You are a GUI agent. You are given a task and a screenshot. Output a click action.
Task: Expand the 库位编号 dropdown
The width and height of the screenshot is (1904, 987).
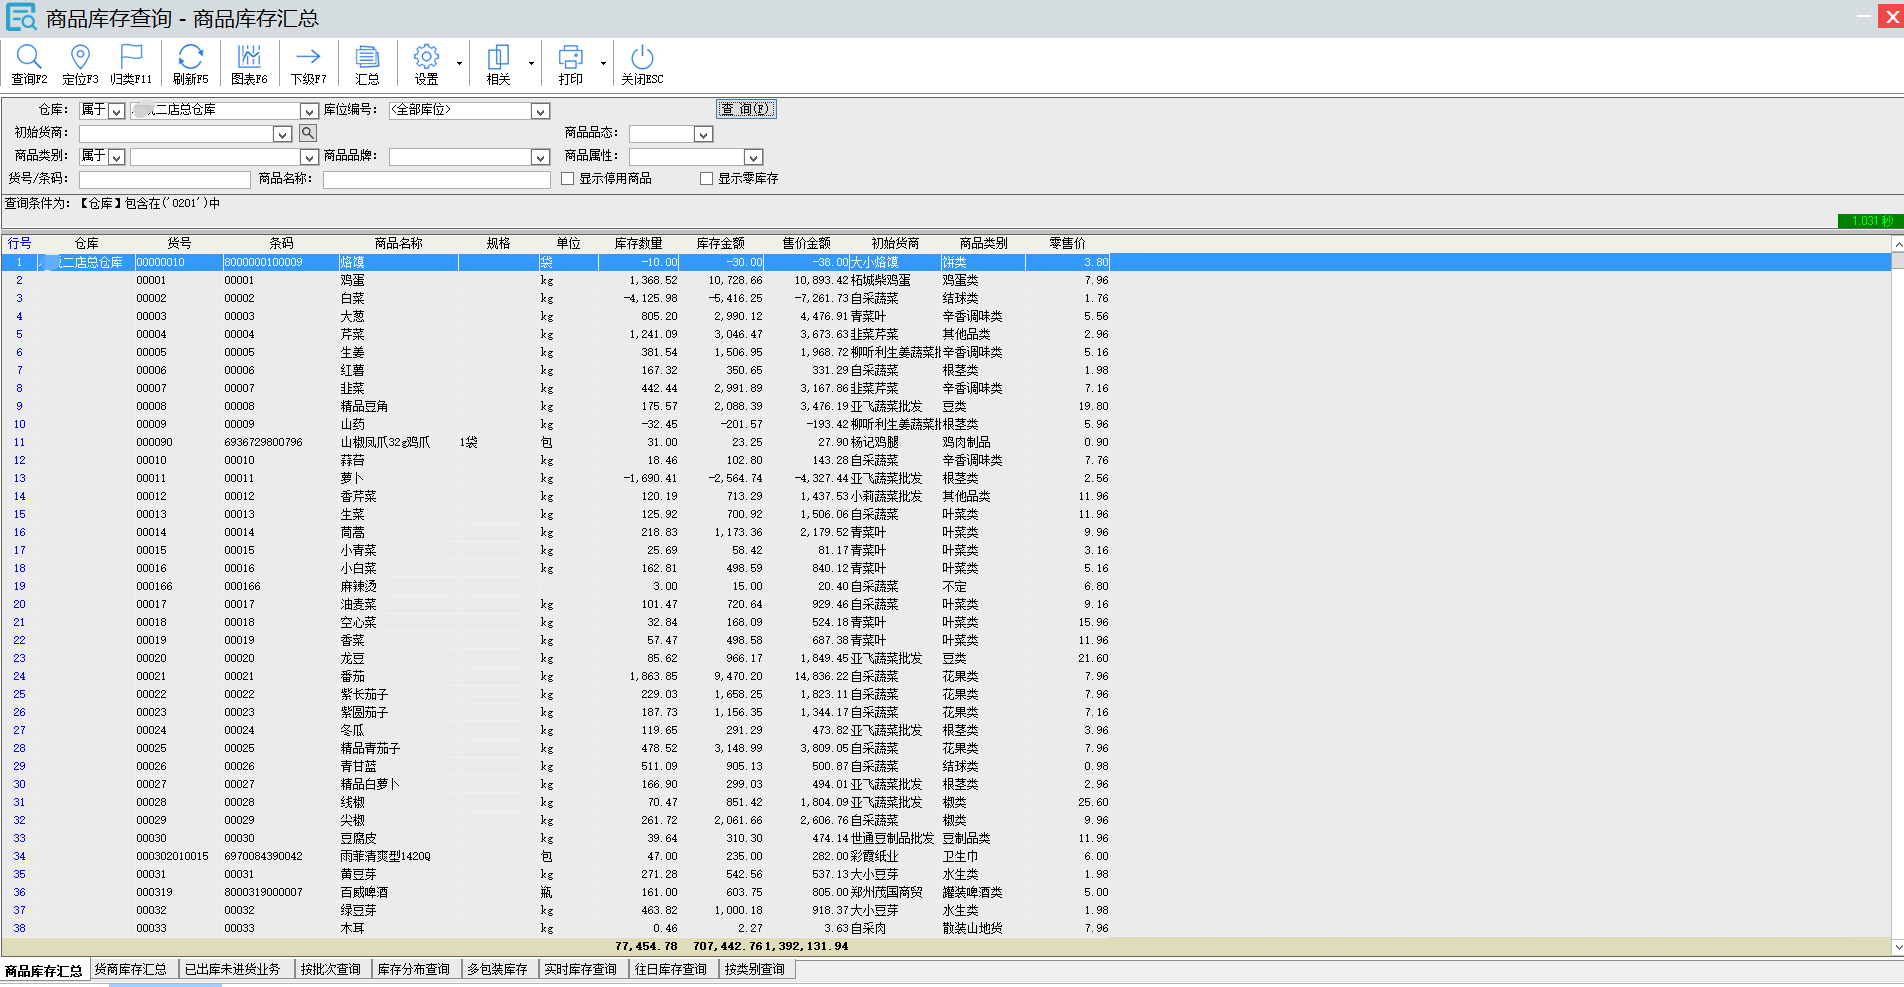click(x=540, y=111)
